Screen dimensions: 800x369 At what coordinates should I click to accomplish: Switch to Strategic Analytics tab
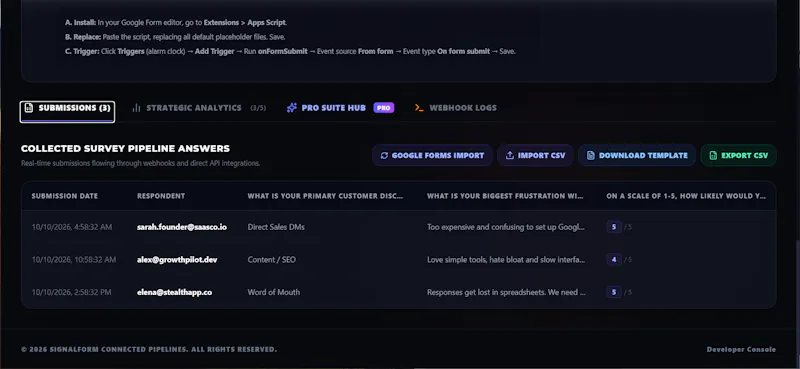[198, 108]
